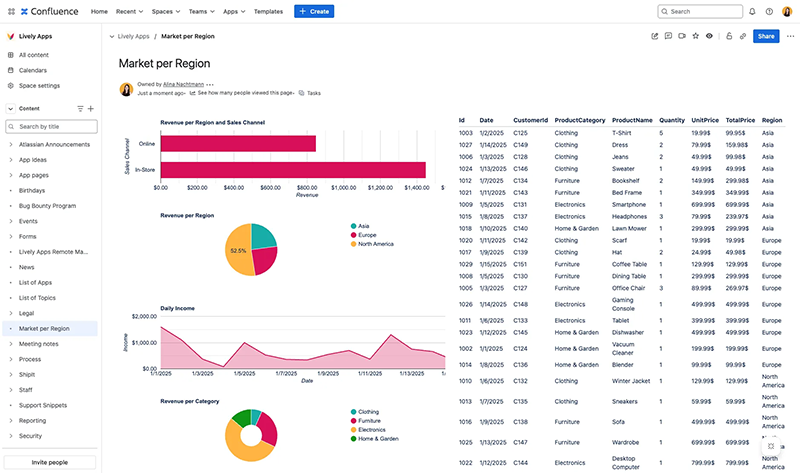This screenshot has width=800, height=473.
Task: Open the Spaces dropdown menu
Action: click(166, 11)
